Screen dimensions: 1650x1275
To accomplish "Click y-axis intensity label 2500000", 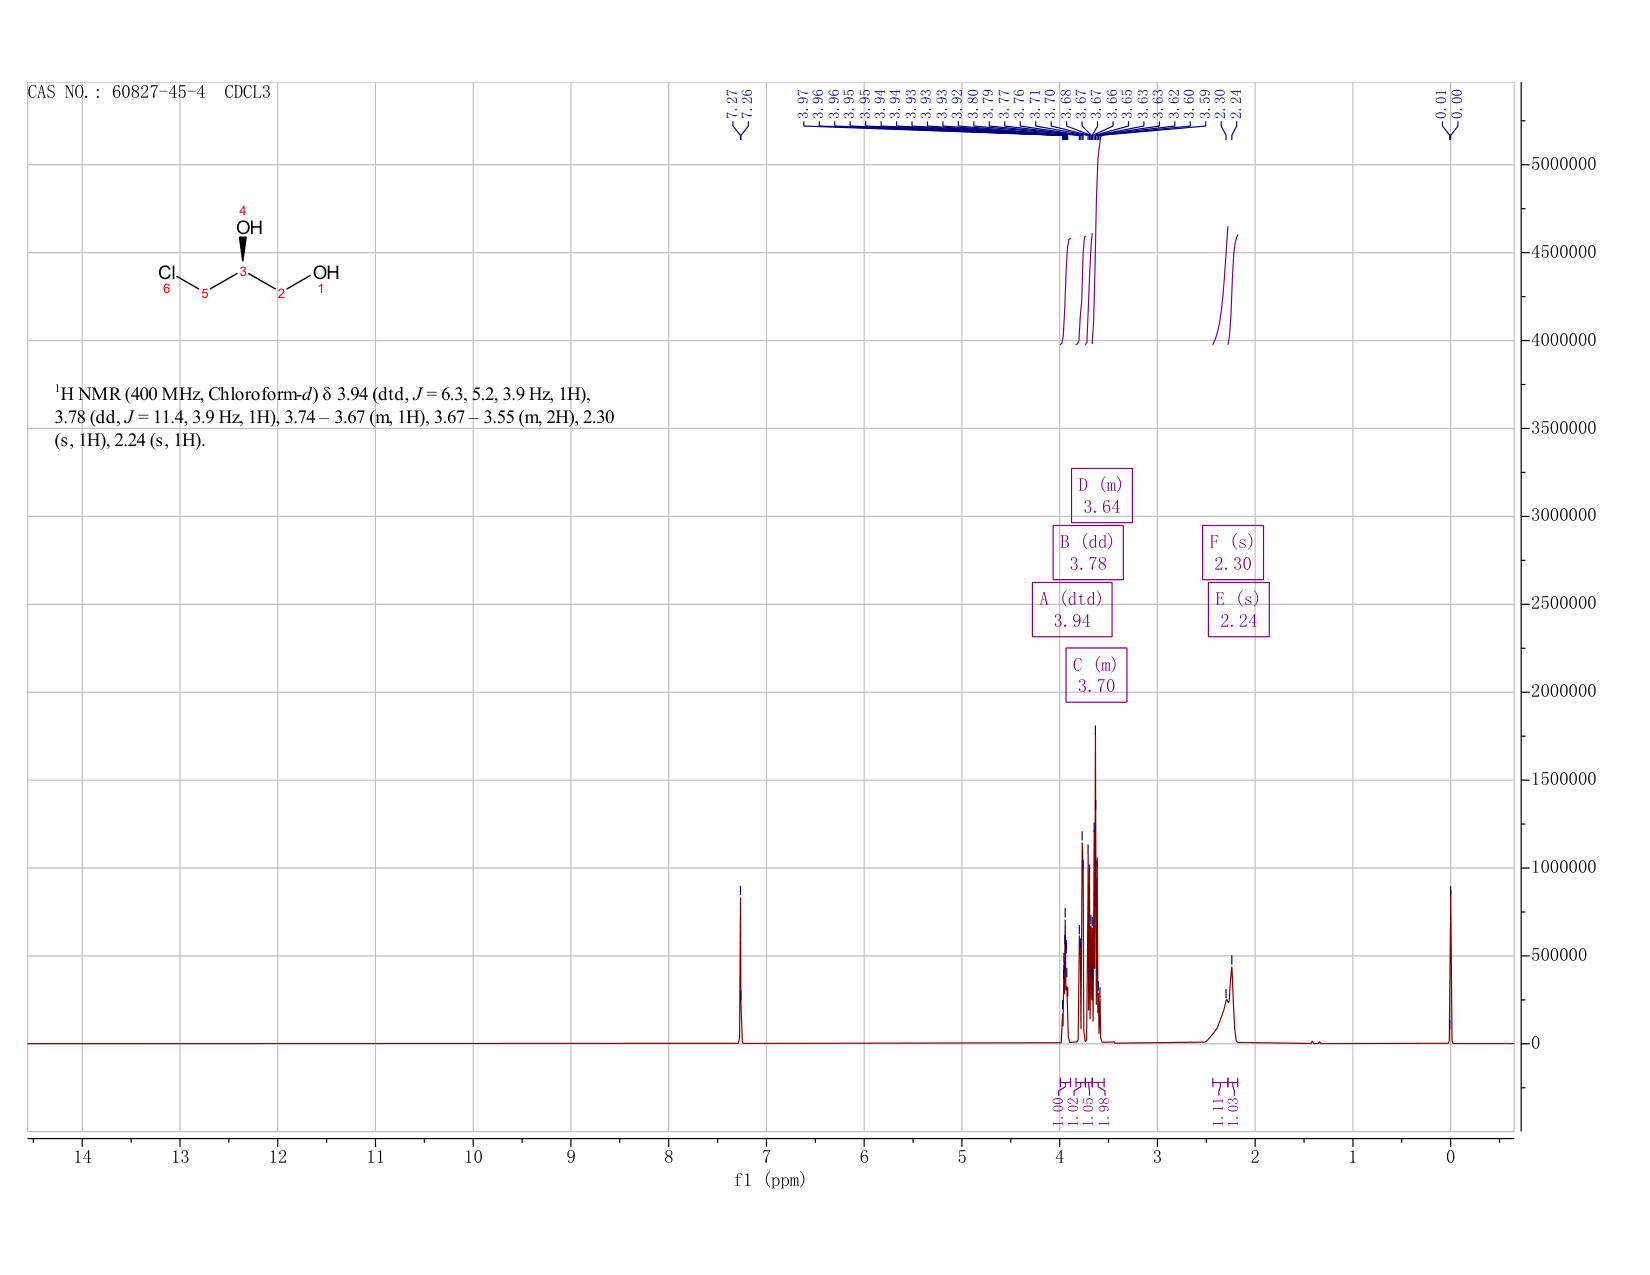I will coord(1563,604).
